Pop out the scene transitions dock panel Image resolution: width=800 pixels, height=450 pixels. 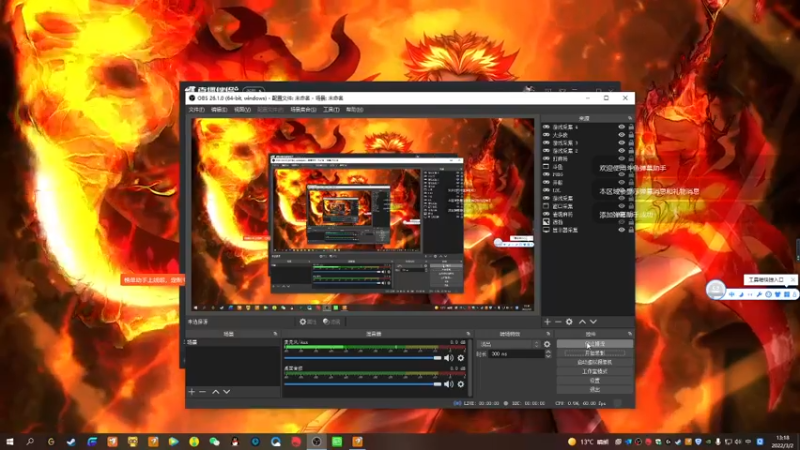point(548,334)
